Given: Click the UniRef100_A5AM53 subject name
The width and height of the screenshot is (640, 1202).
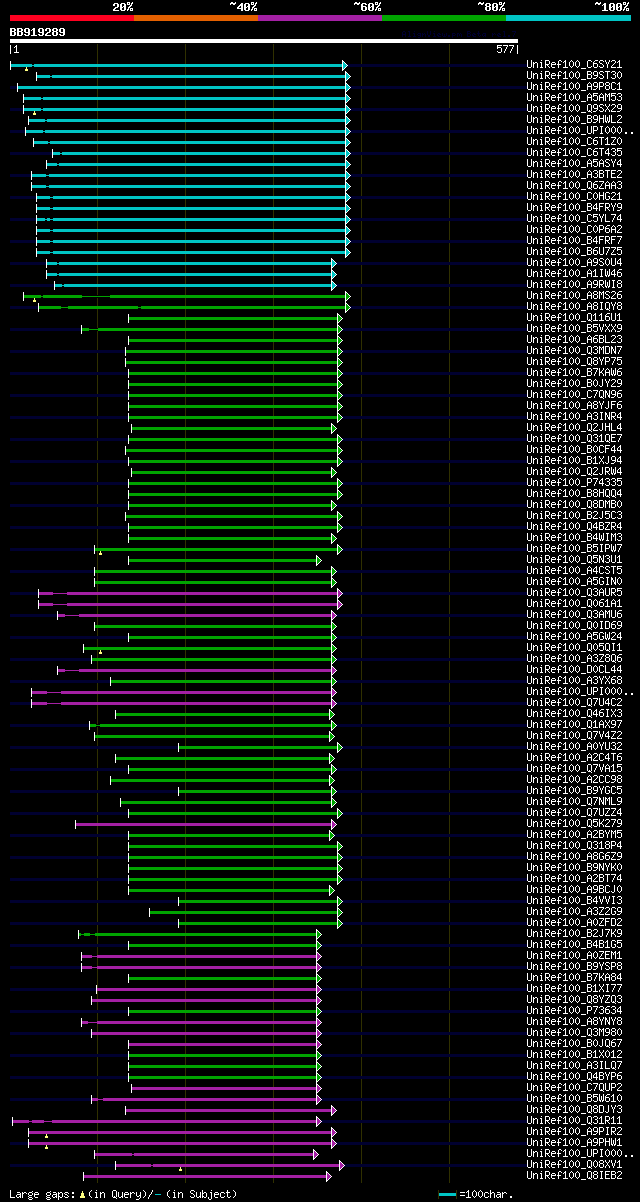Looking at the screenshot, I should pyautogui.click(x=576, y=97).
